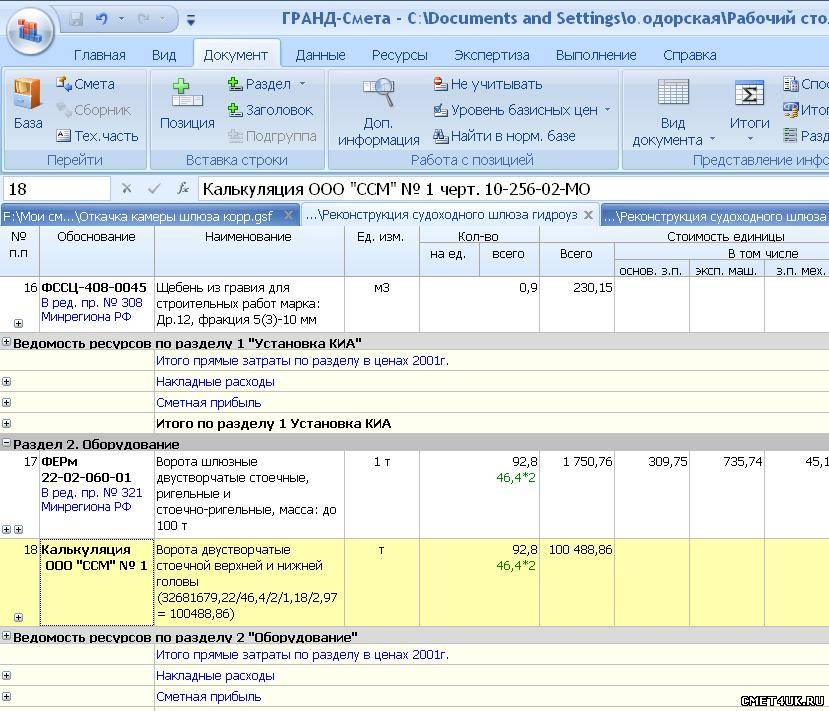Click Не учитывать in the ribbon
The image size is (829, 711).
pos(487,84)
